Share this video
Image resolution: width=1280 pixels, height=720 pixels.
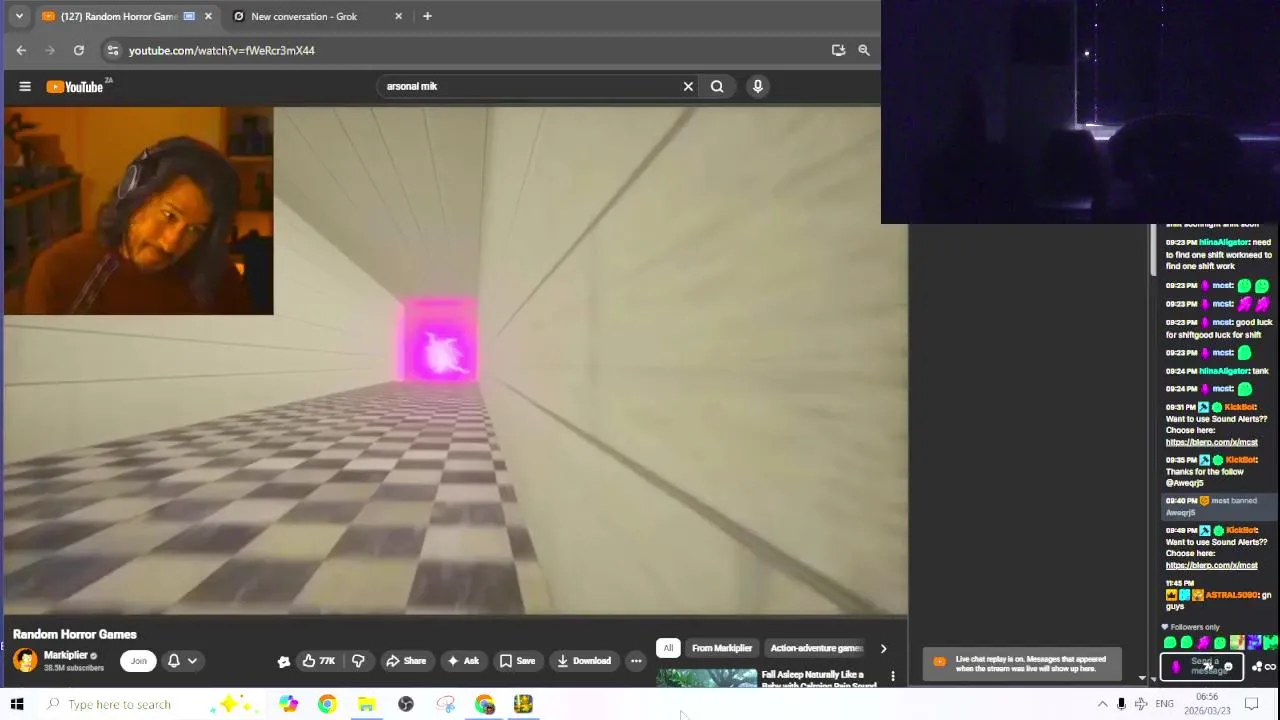406,660
